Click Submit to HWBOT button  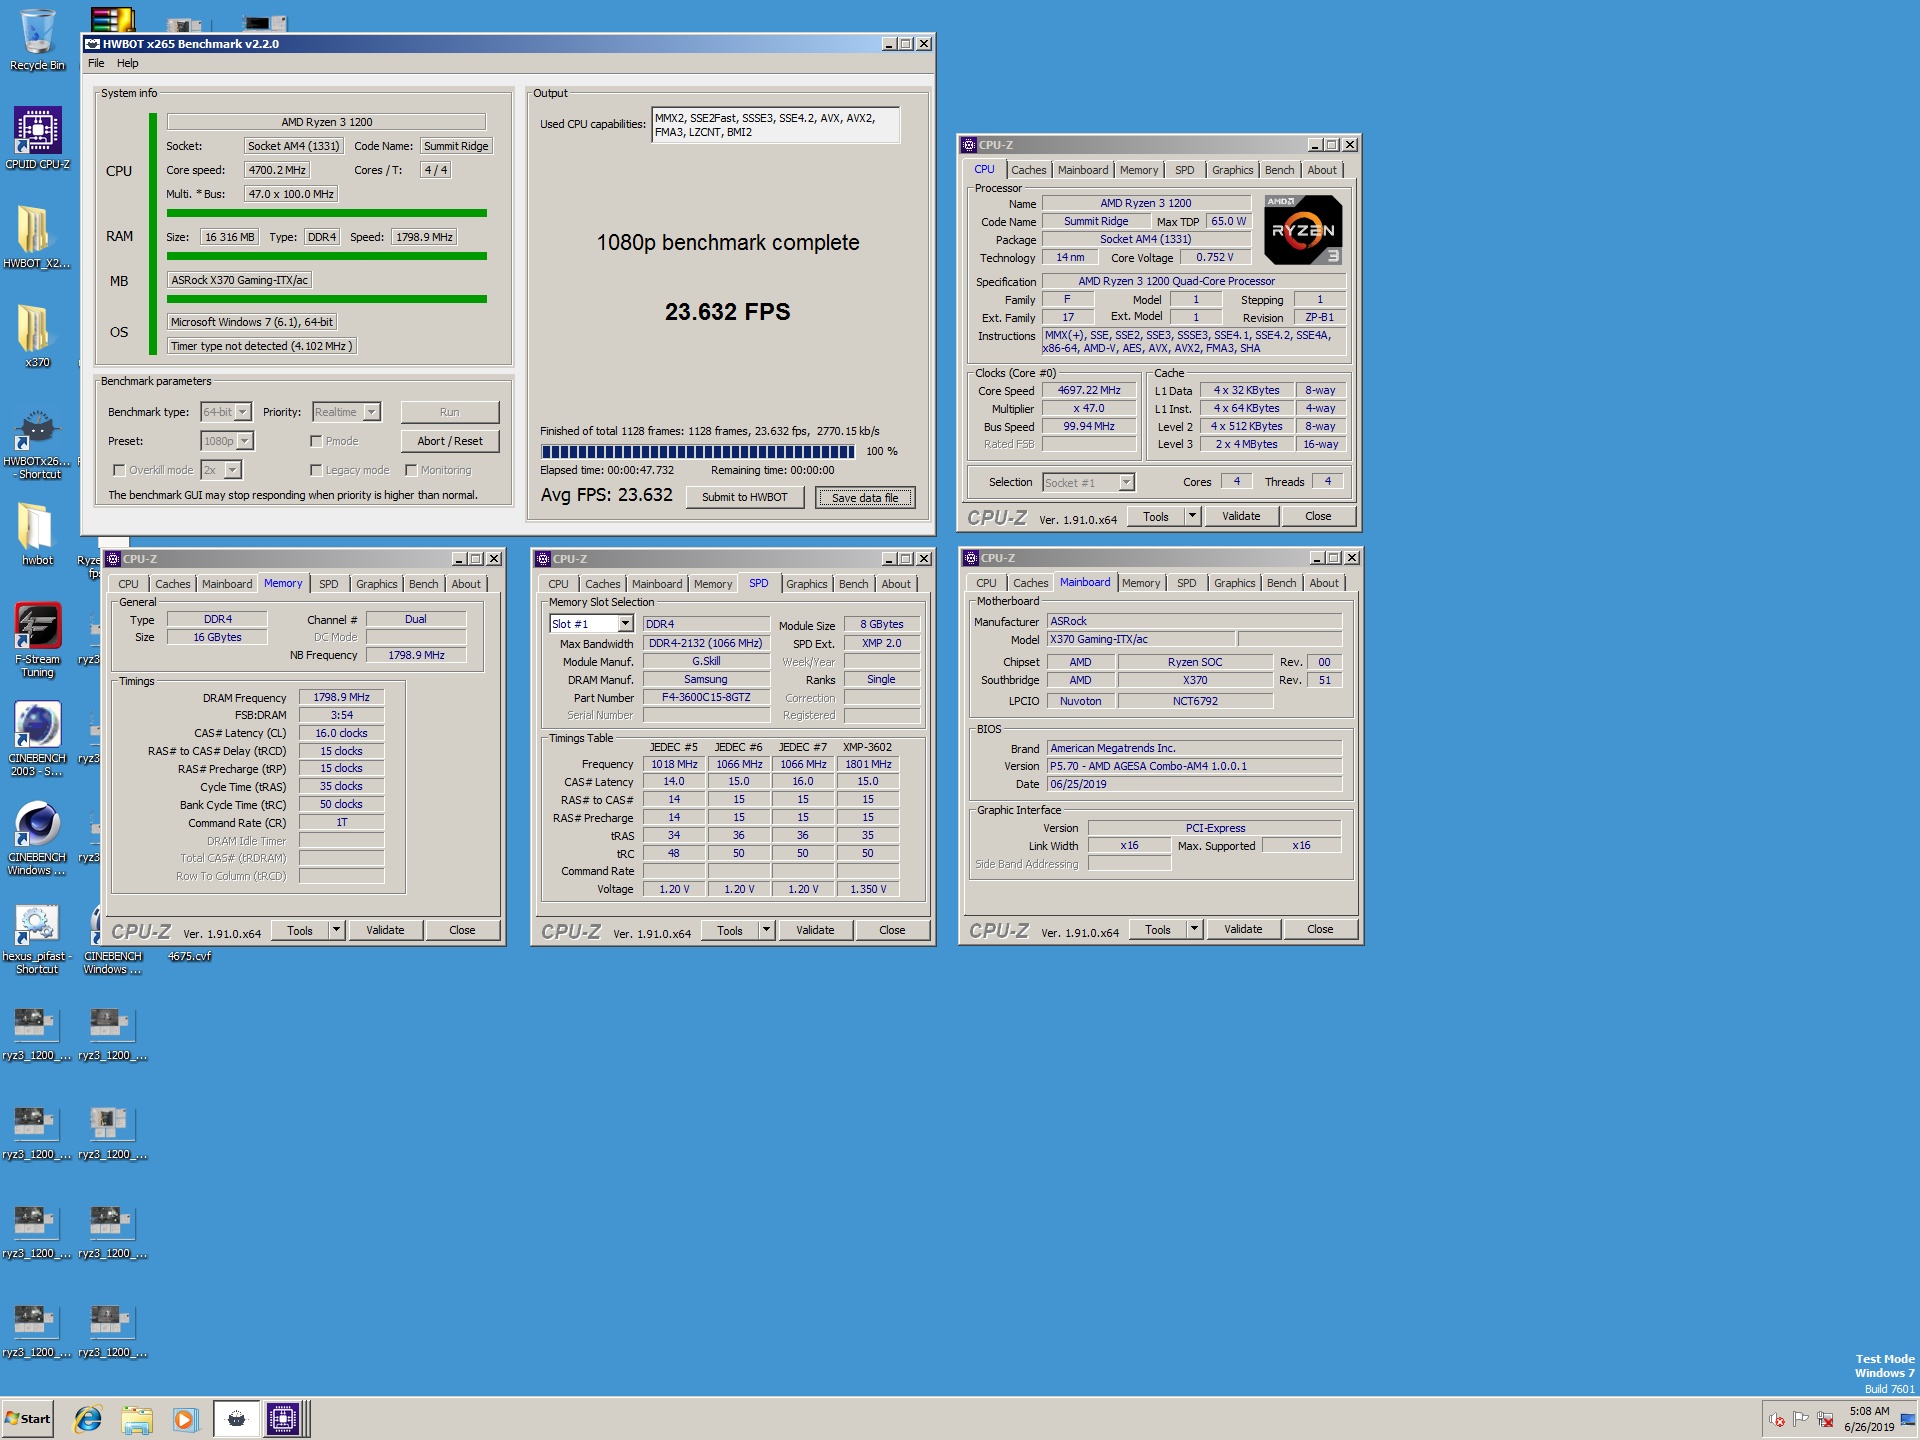745,497
